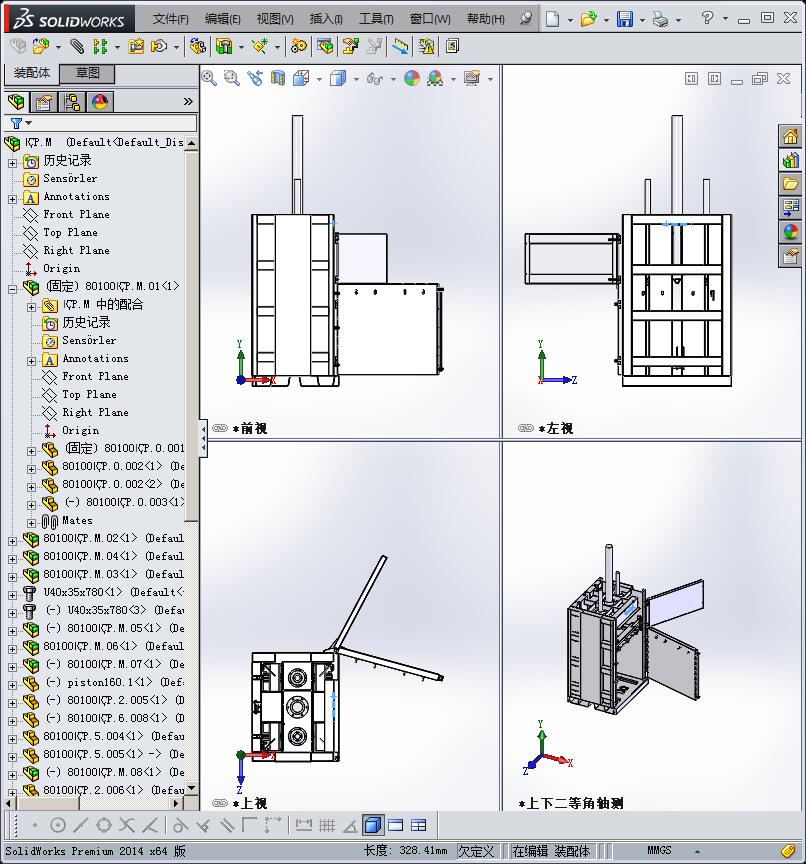Open 帮助(H) menu
Image resolution: width=806 pixels, height=864 pixels.
[x=485, y=19]
